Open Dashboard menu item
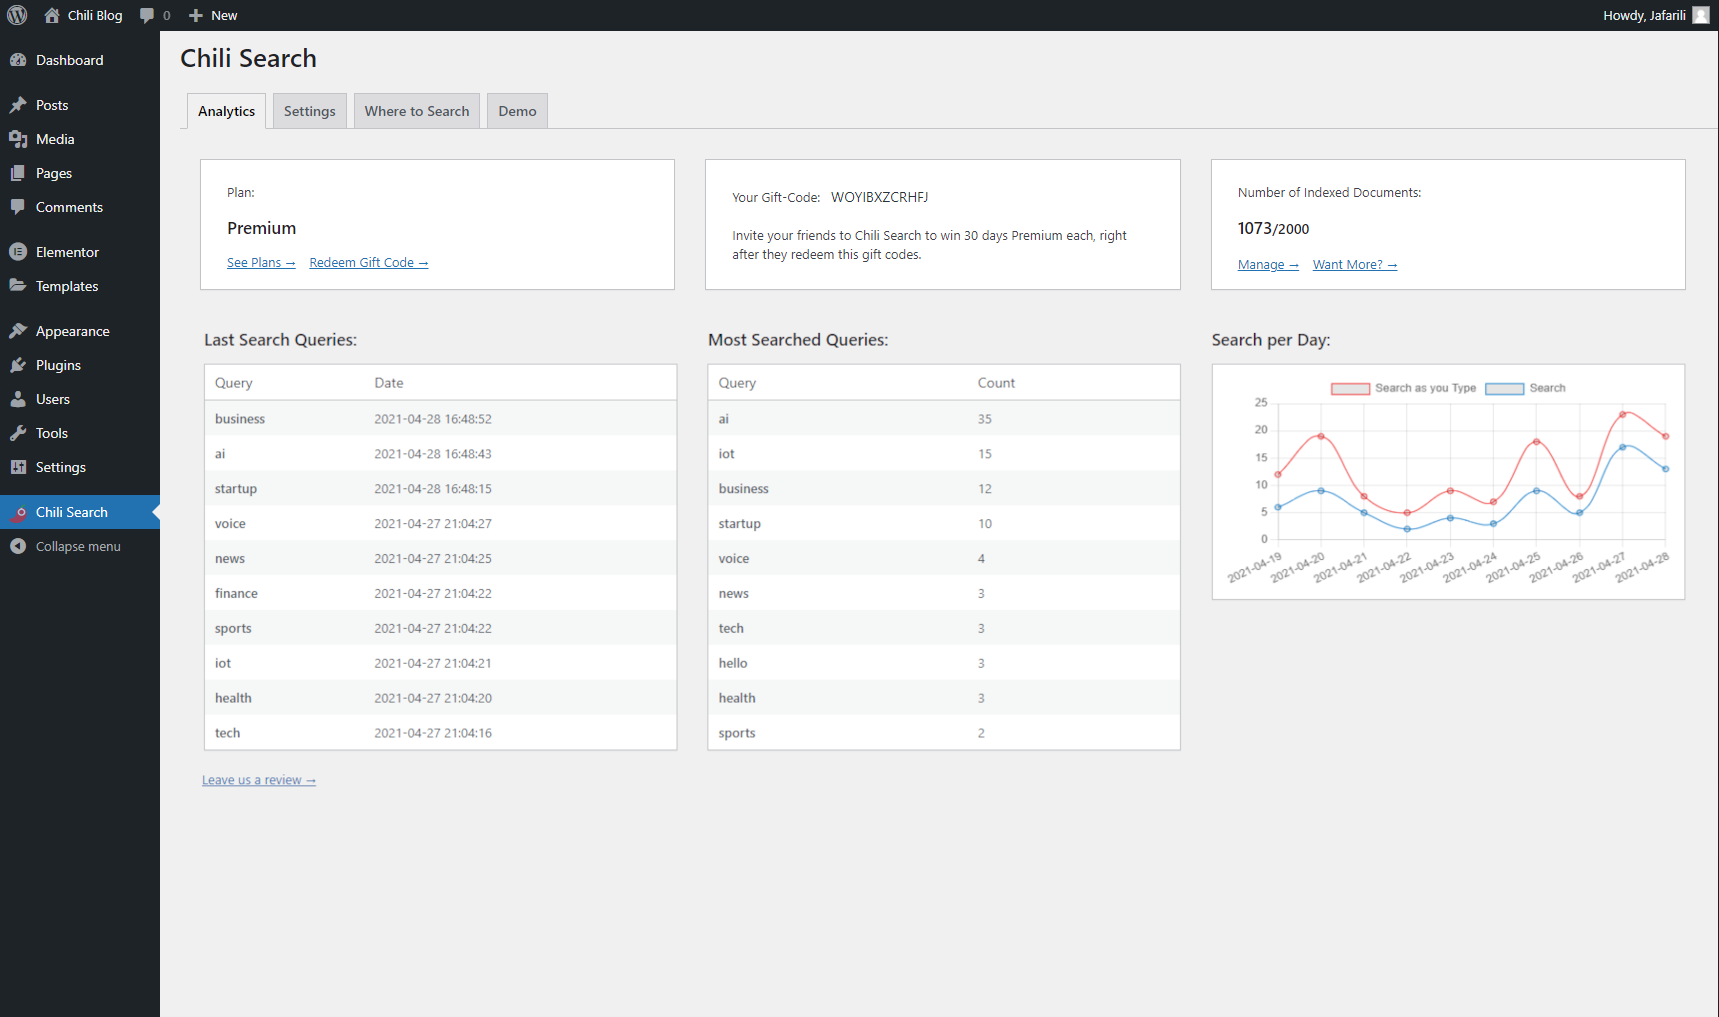The width and height of the screenshot is (1719, 1017). pyautogui.click(x=80, y=60)
